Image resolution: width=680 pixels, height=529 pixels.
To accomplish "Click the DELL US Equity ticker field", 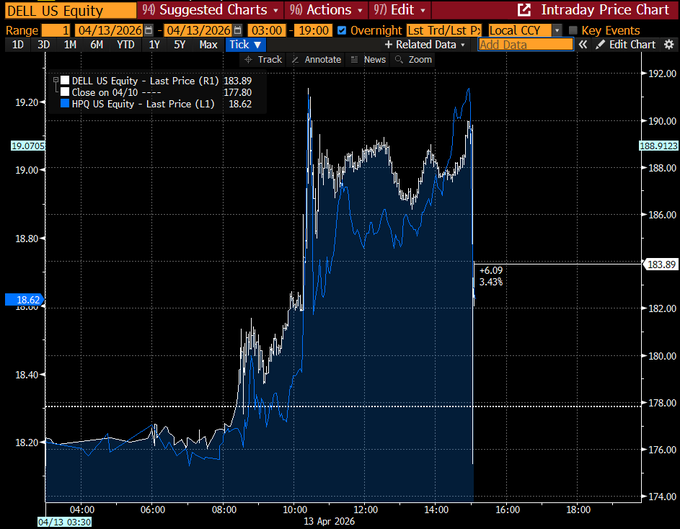I will coord(71,10).
